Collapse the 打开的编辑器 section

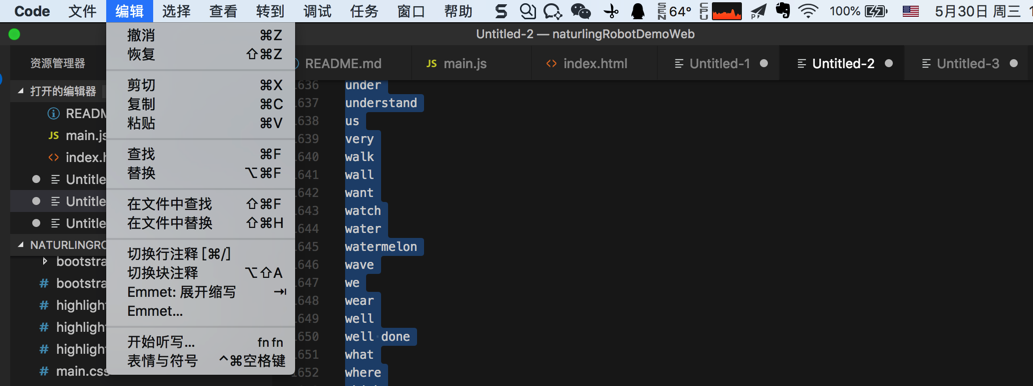20,92
